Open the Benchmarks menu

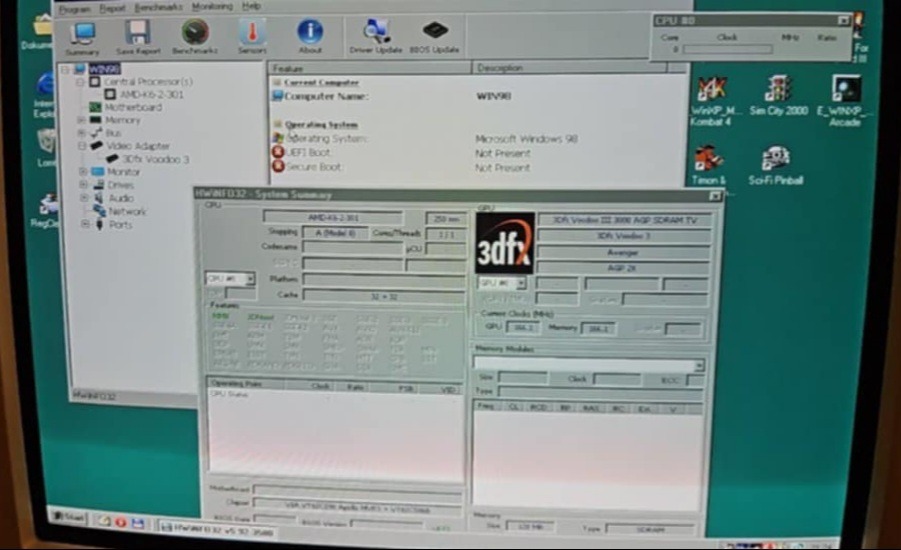click(158, 7)
